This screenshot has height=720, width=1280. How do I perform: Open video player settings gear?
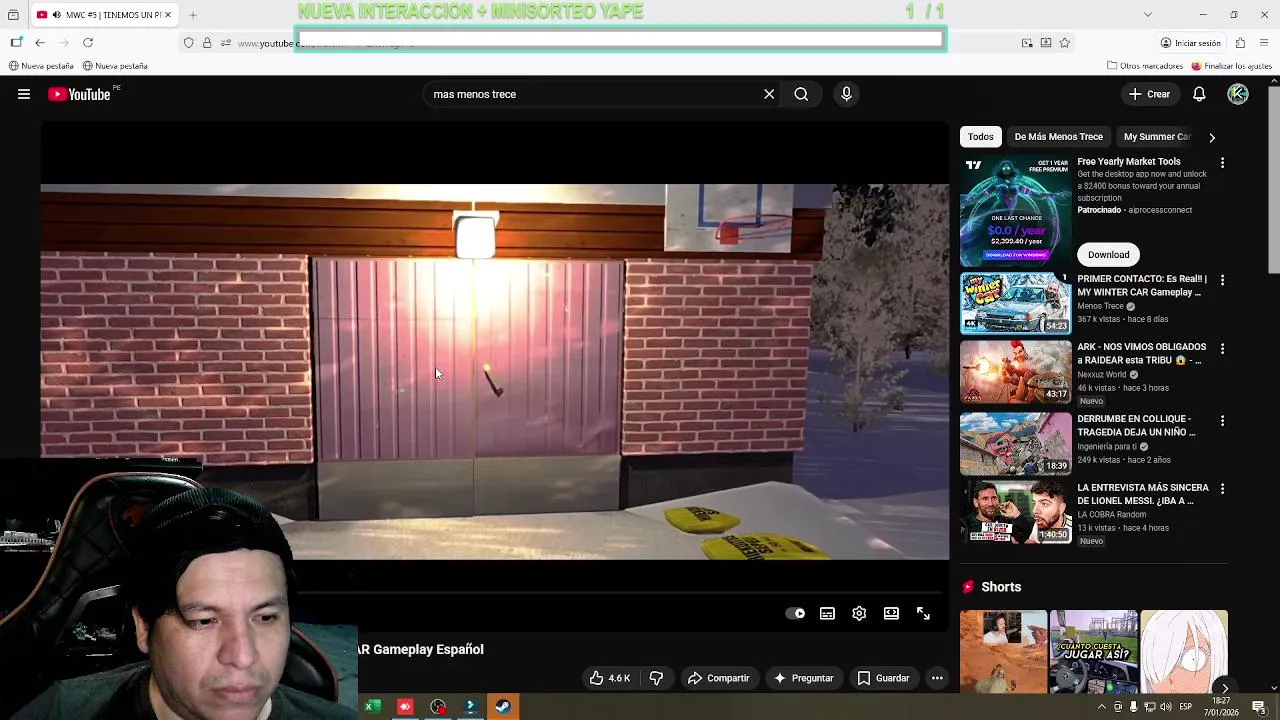pos(859,613)
